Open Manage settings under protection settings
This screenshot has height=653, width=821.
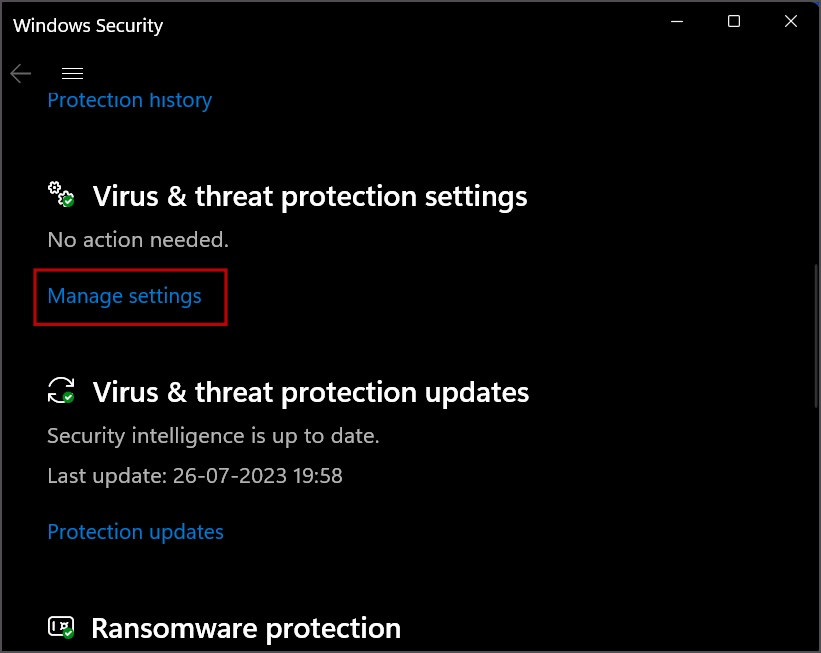point(125,296)
